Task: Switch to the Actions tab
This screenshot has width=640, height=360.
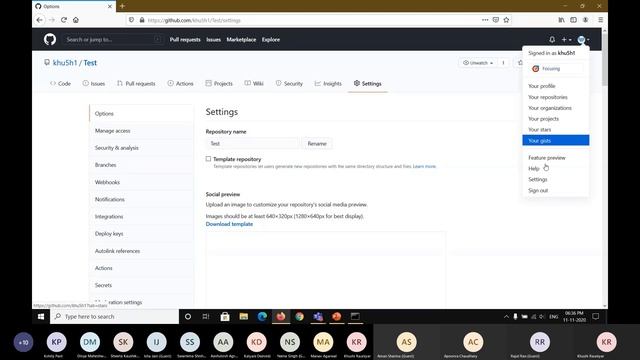Action: click(180, 83)
